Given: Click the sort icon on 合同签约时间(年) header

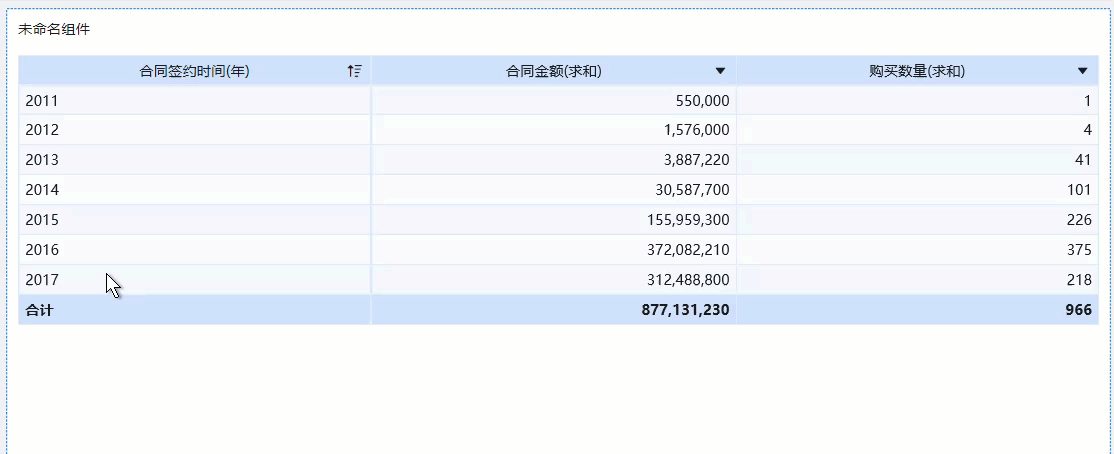Looking at the screenshot, I should click(x=354, y=71).
